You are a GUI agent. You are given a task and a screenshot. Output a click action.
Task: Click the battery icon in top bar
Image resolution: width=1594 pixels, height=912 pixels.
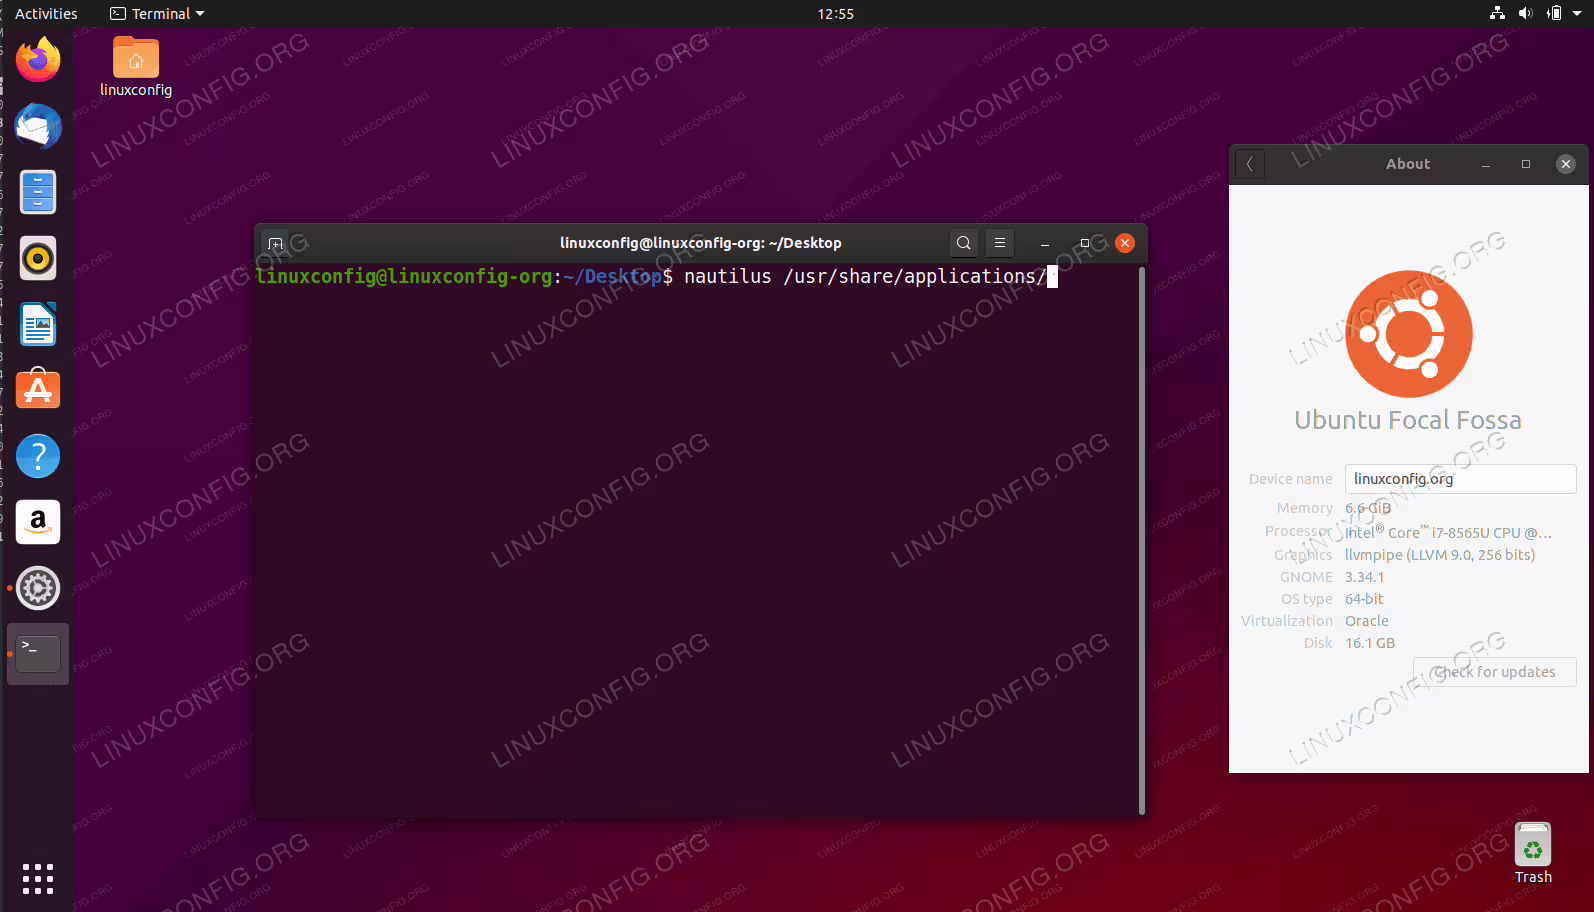click(x=1554, y=13)
